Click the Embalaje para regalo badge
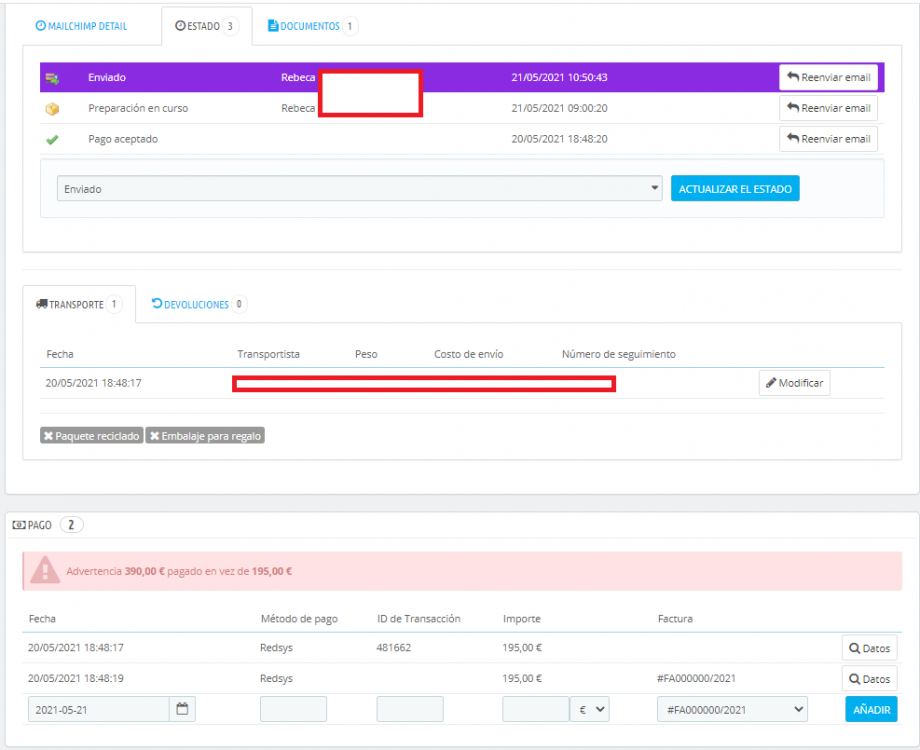The height and width of the screenshot is (750, 920). pyautogui.click(x=205, y=435)
